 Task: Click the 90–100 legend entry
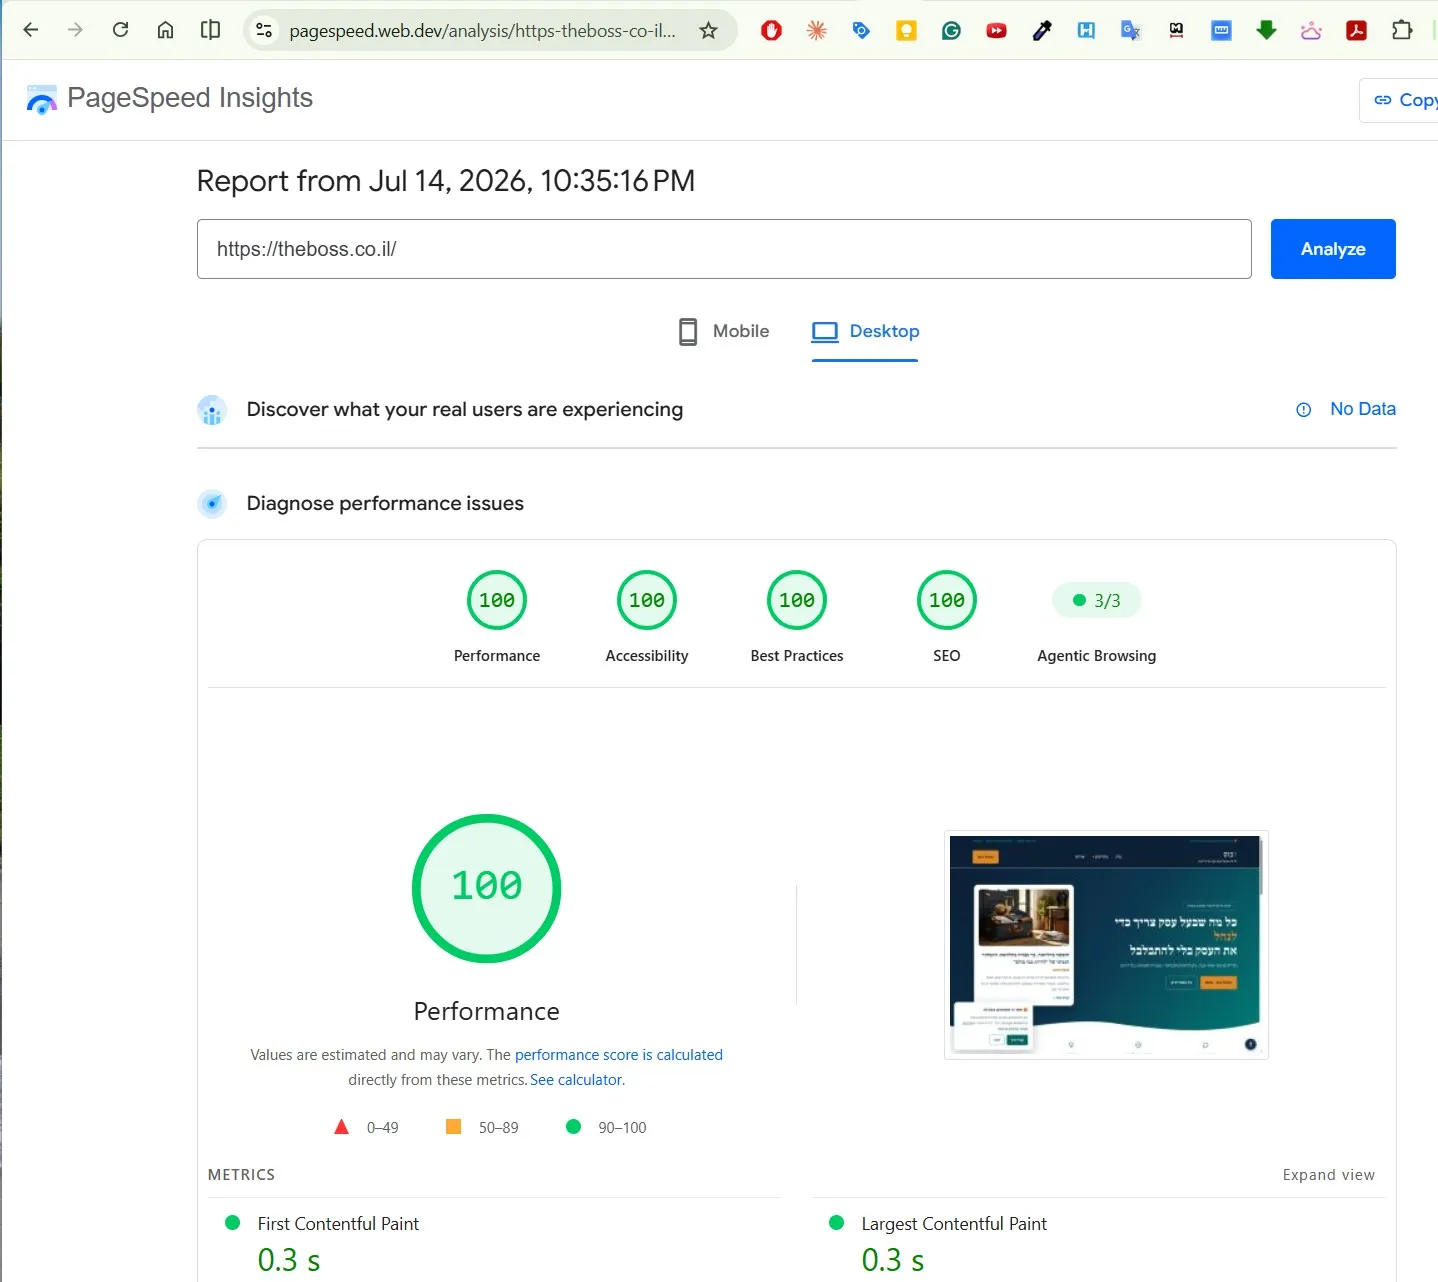coord(606,1127)
